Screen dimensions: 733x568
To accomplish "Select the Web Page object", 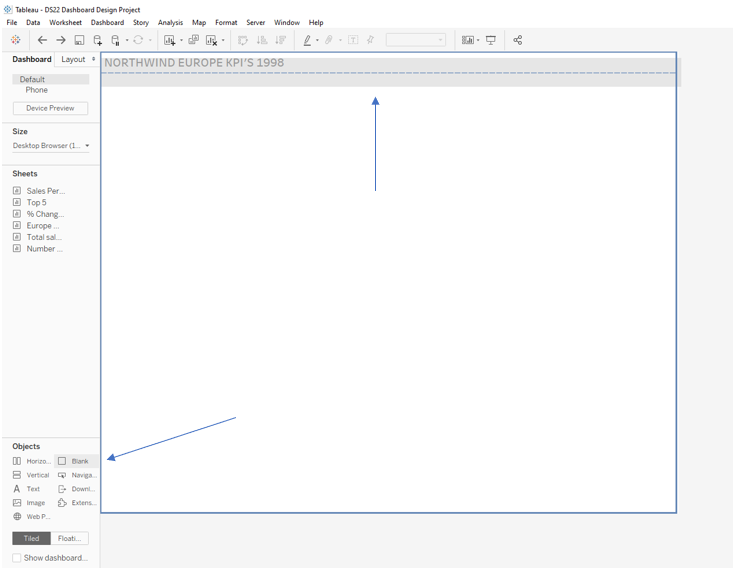I will tap(31, 517).
